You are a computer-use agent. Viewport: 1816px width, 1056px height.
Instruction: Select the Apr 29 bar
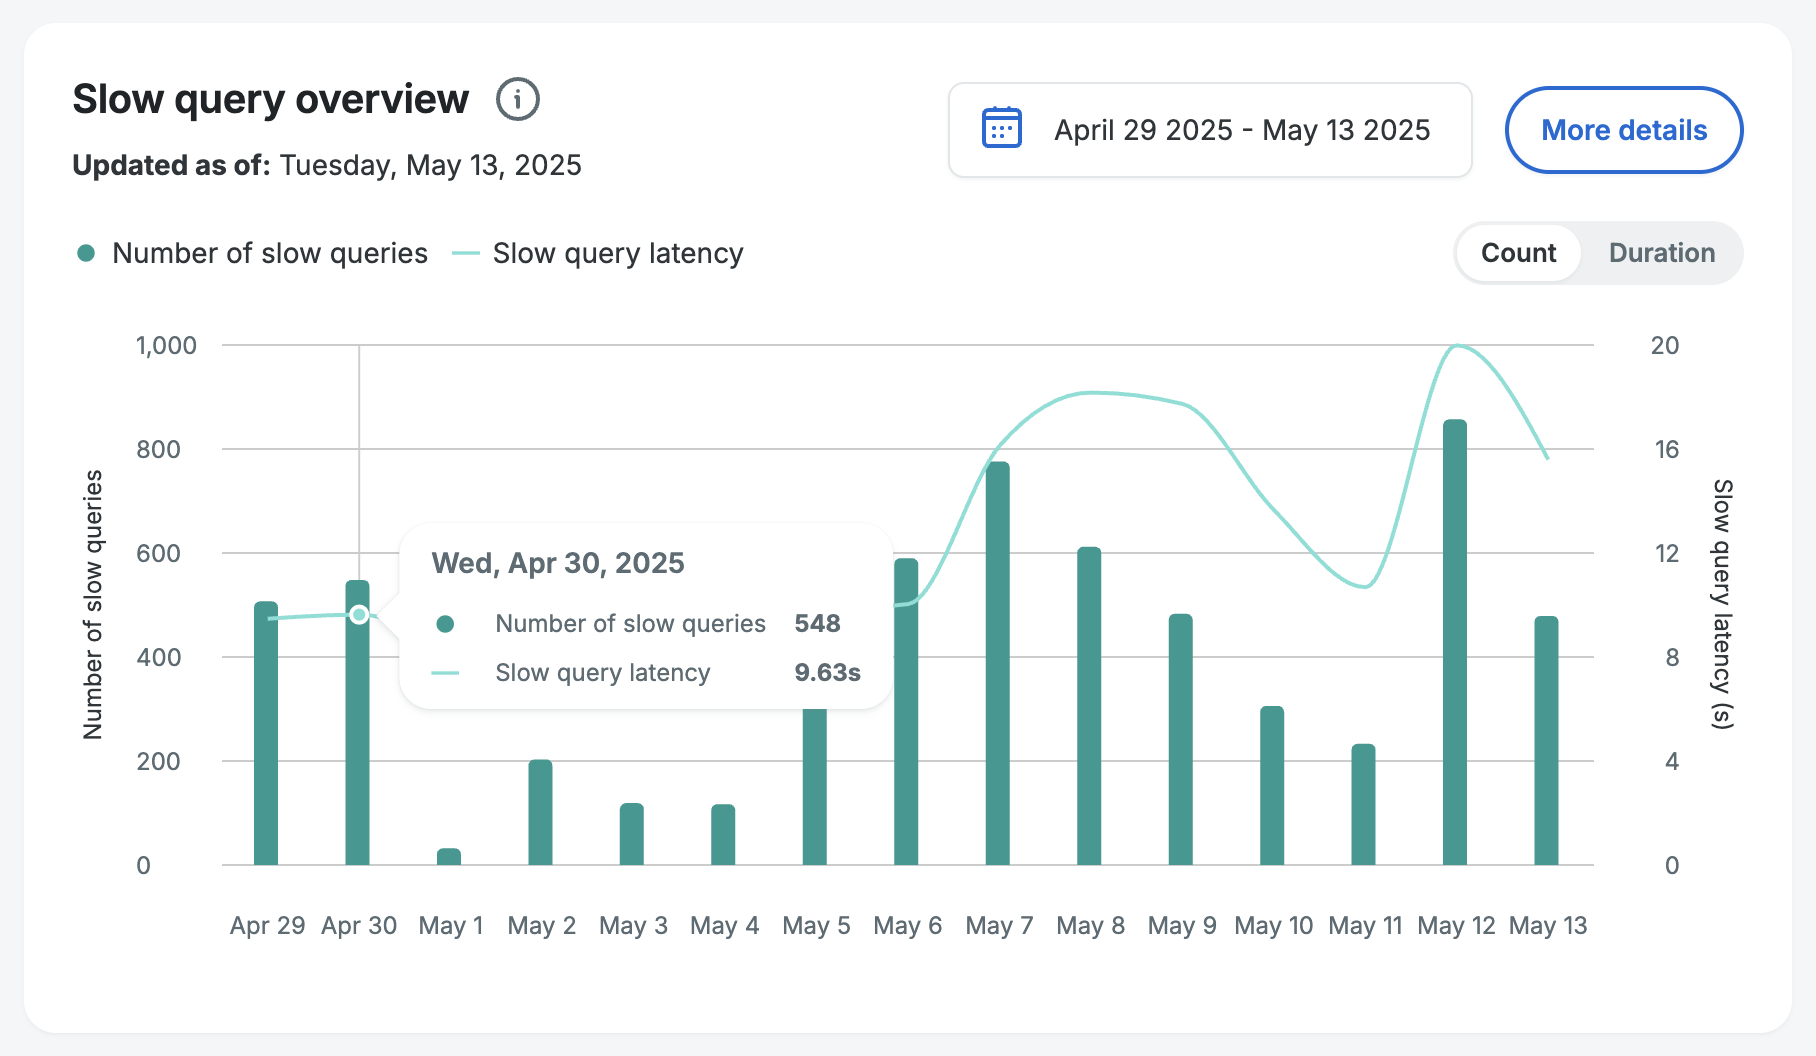pyautogui.click(x=266, y=733)
